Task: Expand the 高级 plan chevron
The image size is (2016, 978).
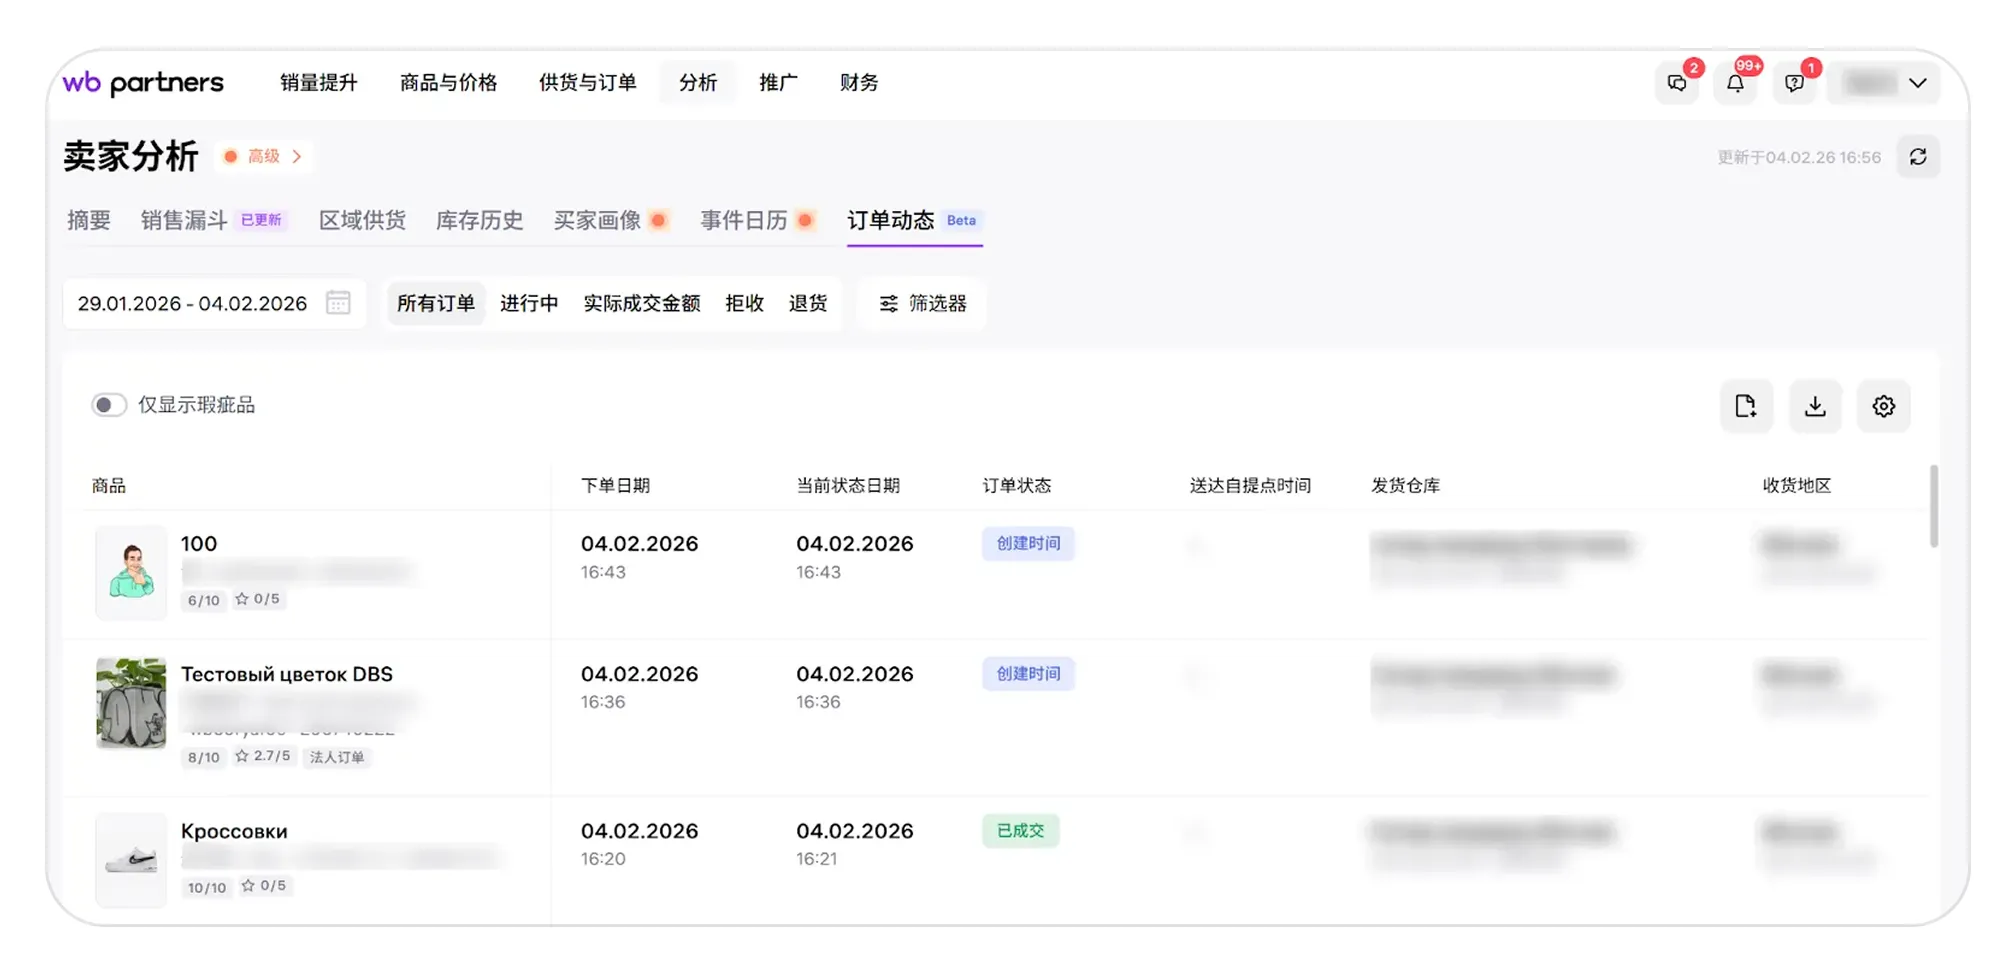Action: pyautogui.click(x=297, y=157)
